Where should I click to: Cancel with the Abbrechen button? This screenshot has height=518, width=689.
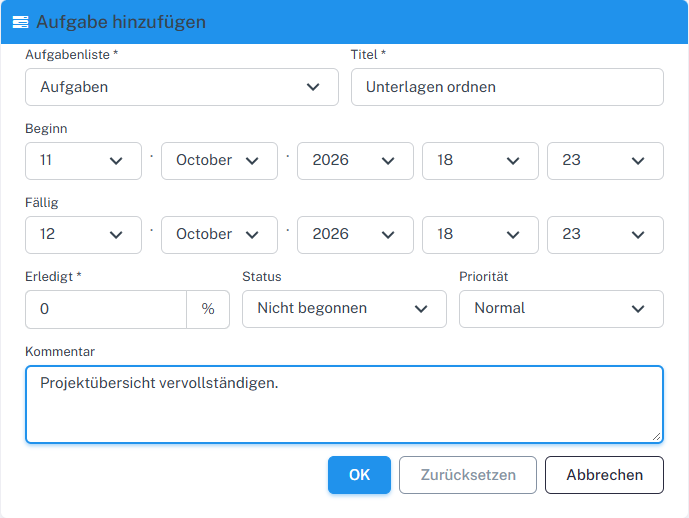point(604,475)
